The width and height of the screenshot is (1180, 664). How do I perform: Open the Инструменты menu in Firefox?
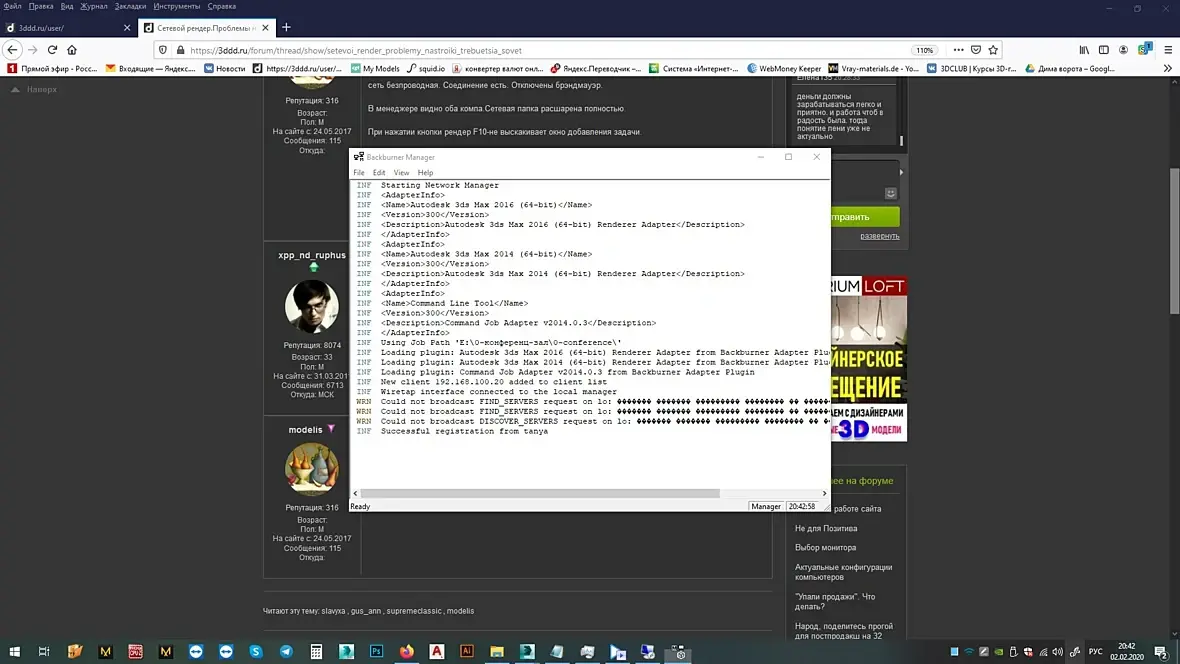177,6
